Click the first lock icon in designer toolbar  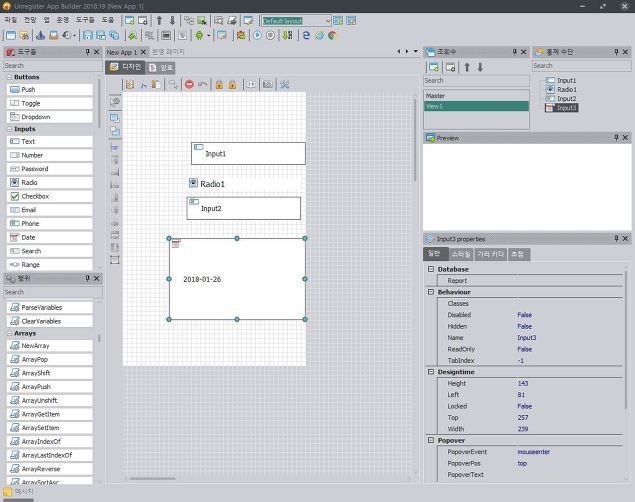click(x=219, y=84)
